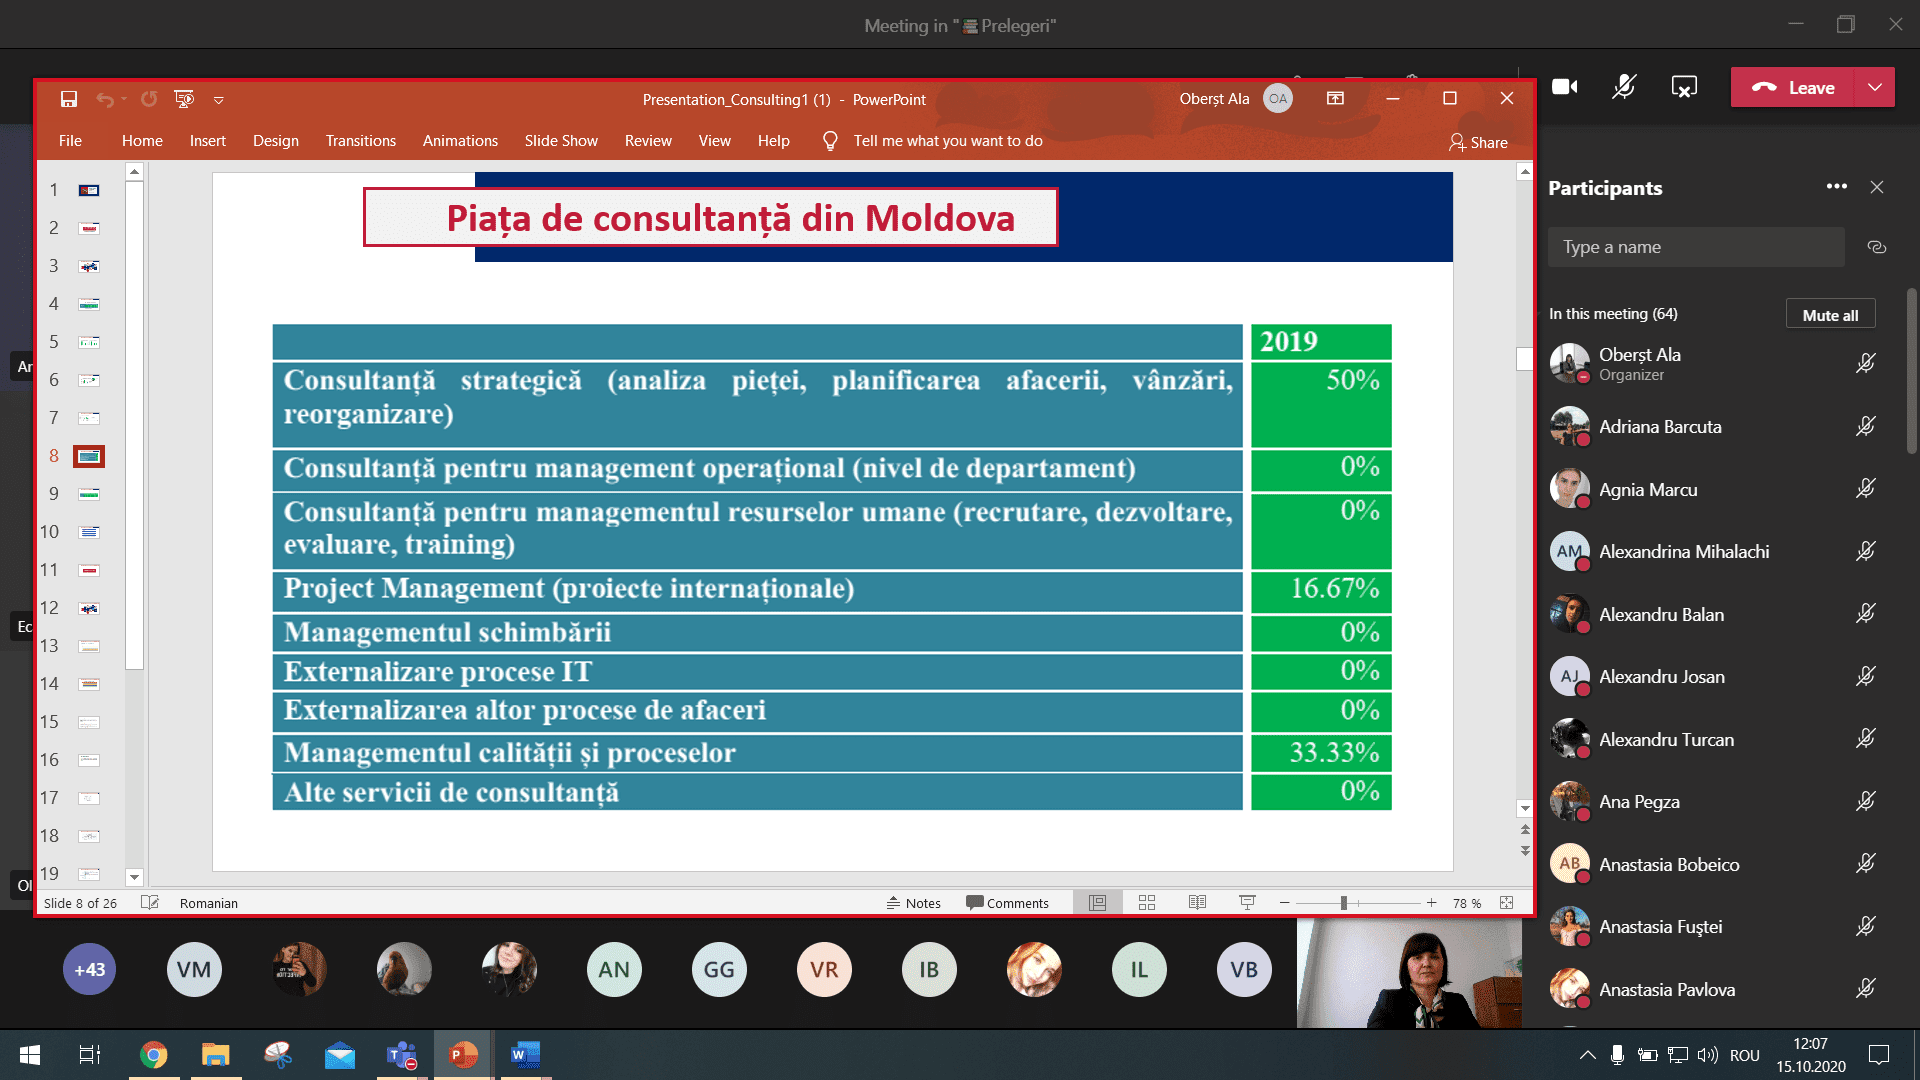
Task: Click Tell me what you want to do
Action: click(x=947, y=141)
